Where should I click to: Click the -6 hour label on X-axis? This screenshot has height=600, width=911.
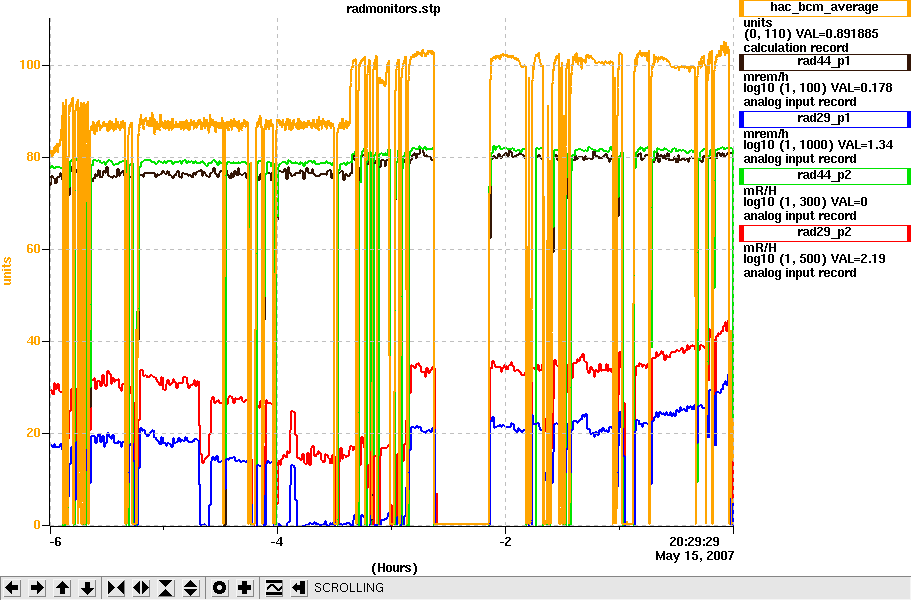[55, 542]
